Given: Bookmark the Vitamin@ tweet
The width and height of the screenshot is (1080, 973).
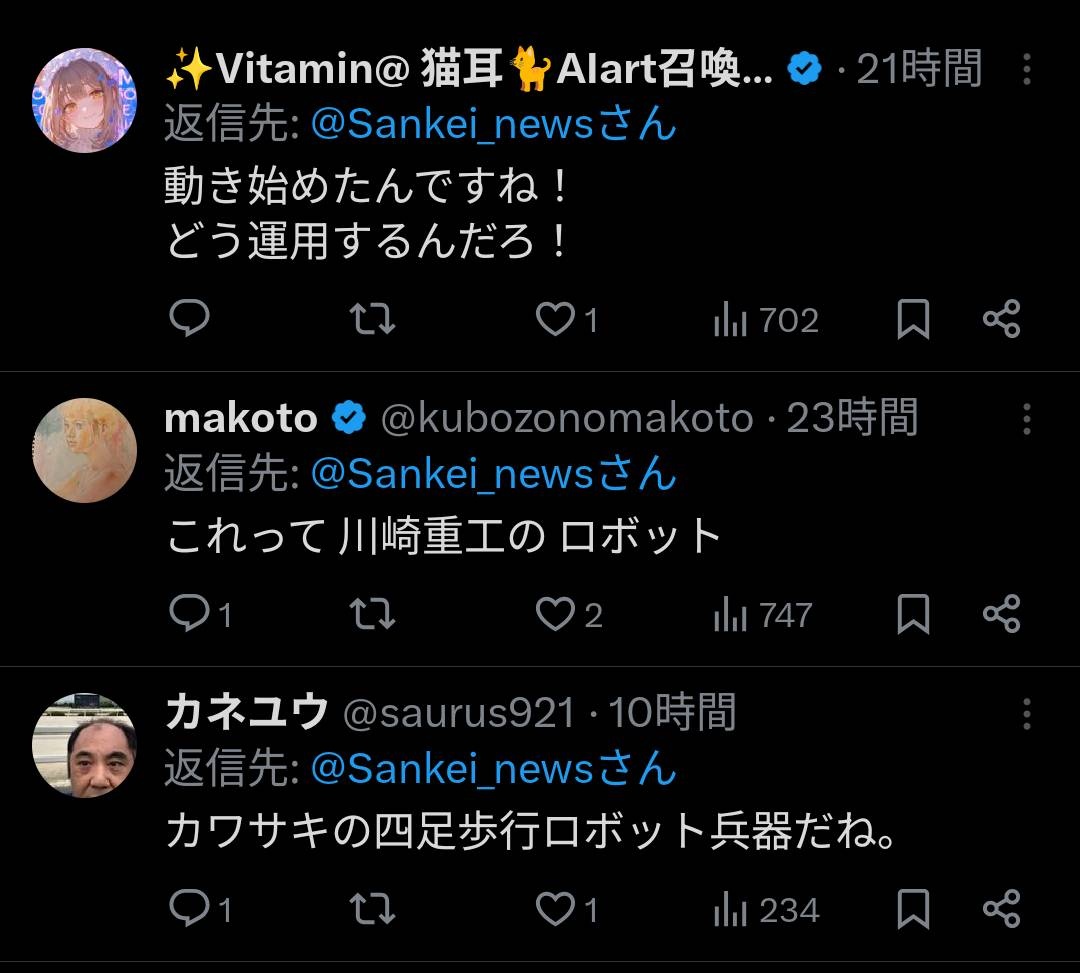Looking at the screenshot, I should click(912, 319).
